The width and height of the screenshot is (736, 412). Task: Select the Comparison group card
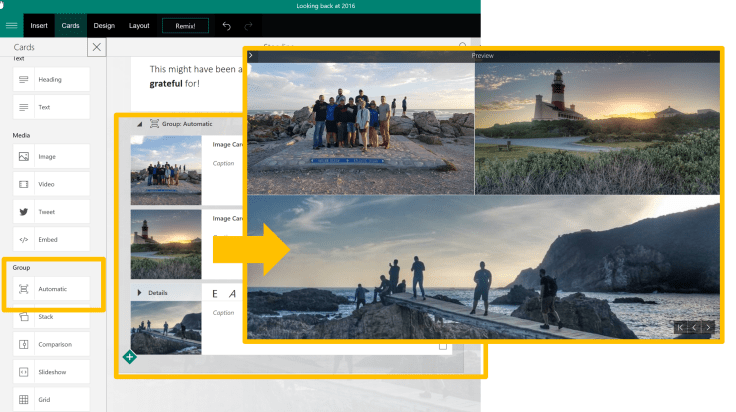click(51, 344)
